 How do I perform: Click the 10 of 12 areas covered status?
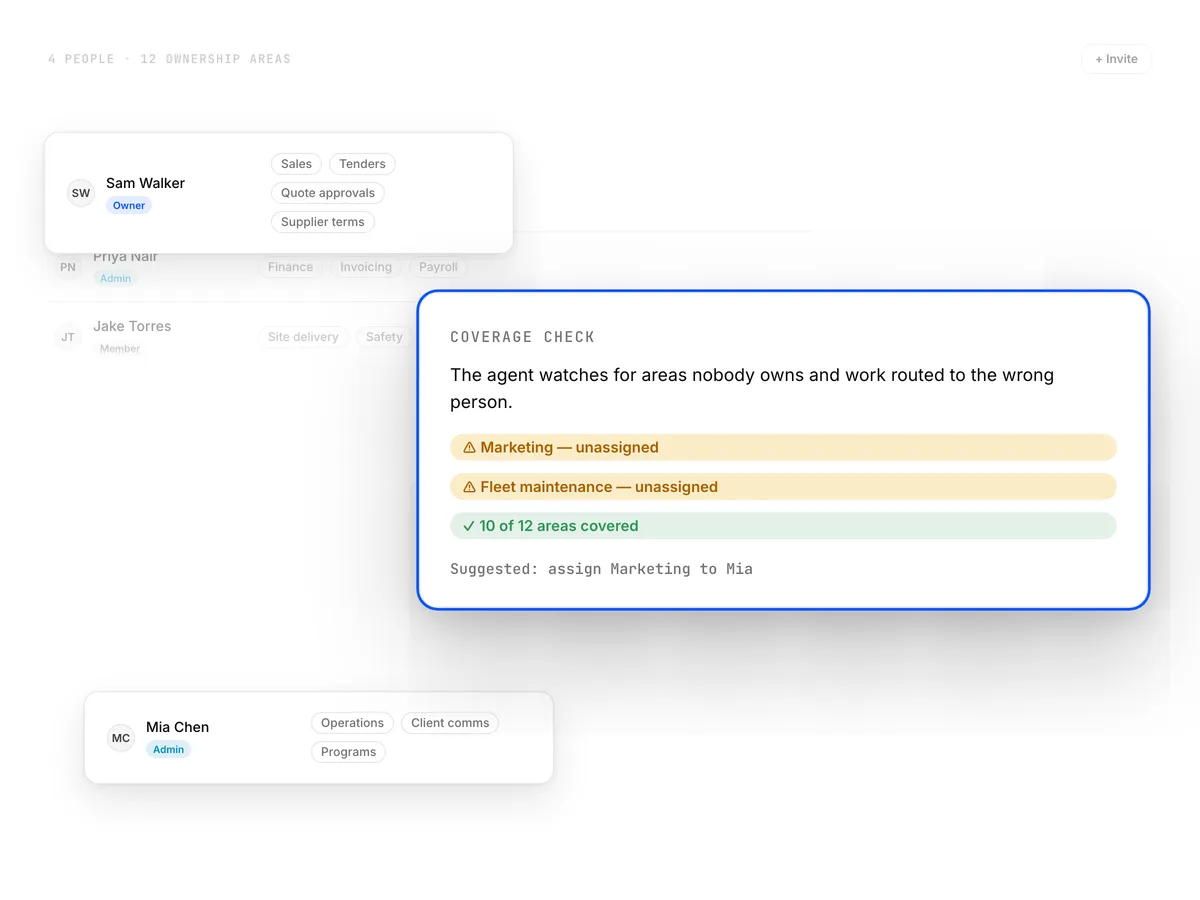tap(783, 526)
